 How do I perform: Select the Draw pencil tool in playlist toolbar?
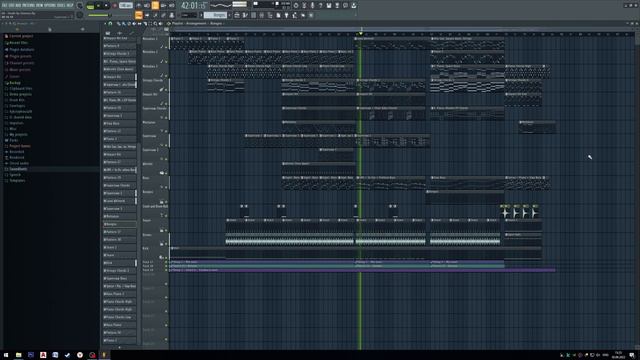pos(119,24)
